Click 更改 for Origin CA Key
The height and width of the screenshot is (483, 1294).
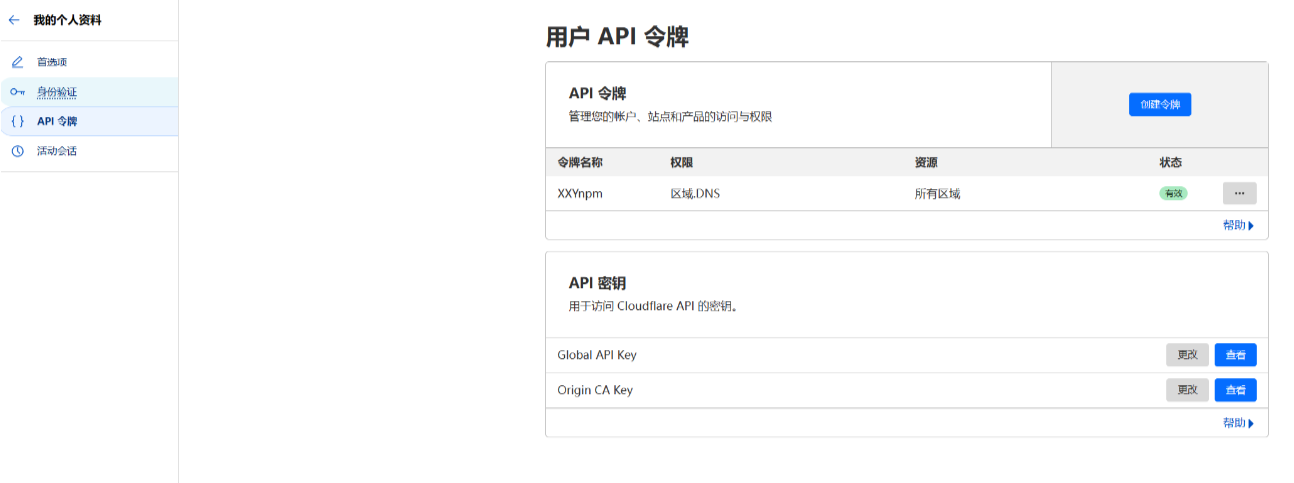(1187, 390)
